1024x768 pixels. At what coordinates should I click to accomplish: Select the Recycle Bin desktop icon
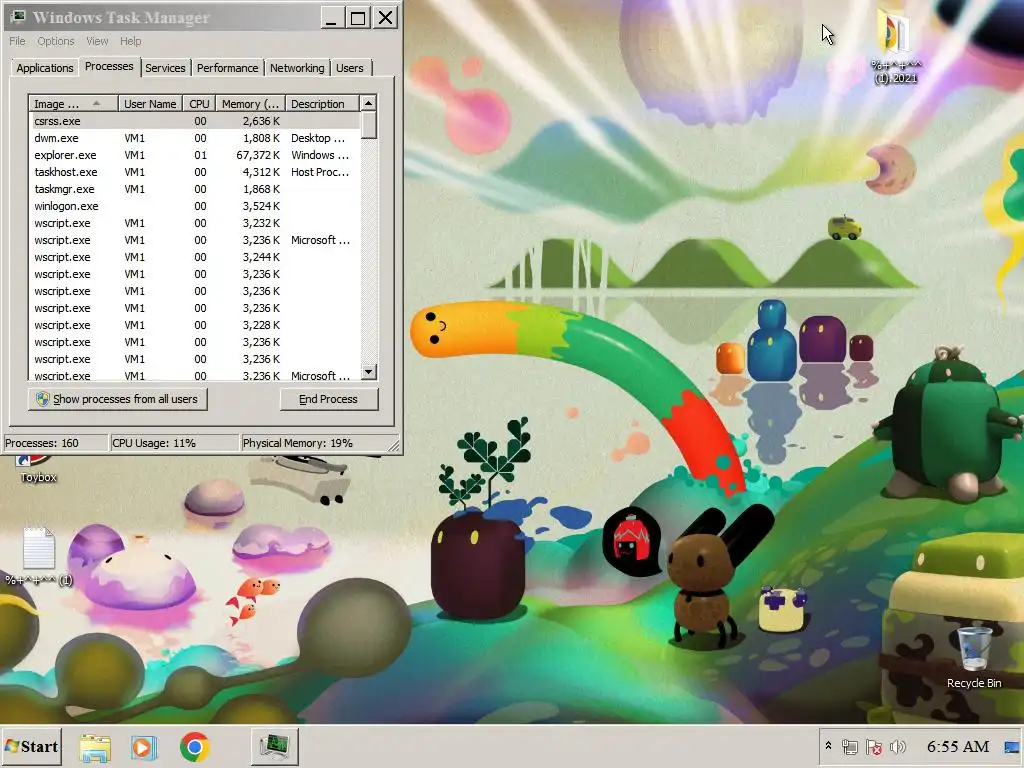point(974,657)
